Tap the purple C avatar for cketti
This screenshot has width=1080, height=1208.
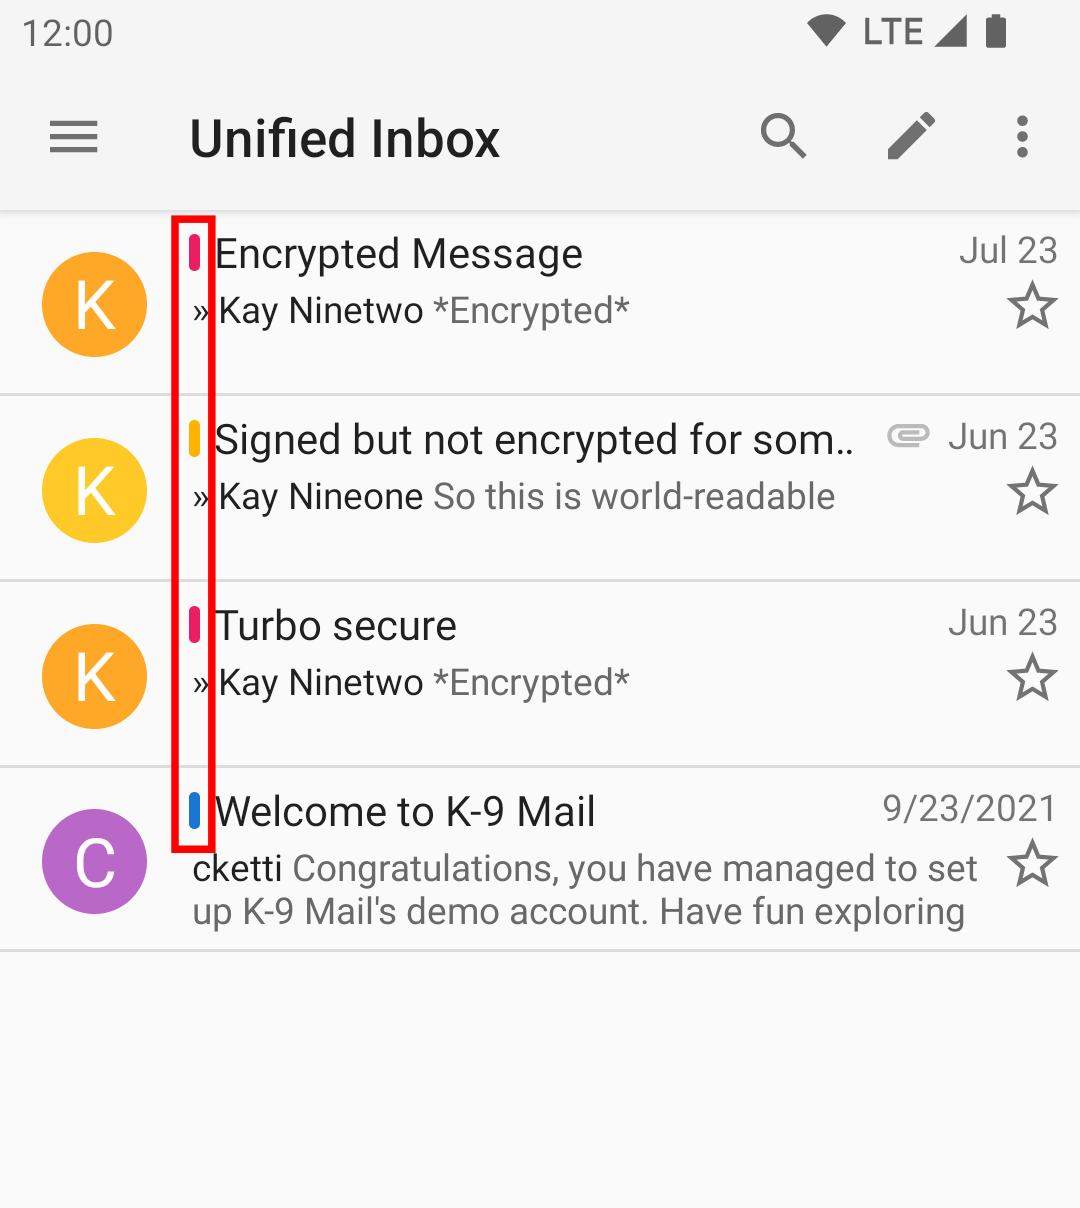click(95, 861)
